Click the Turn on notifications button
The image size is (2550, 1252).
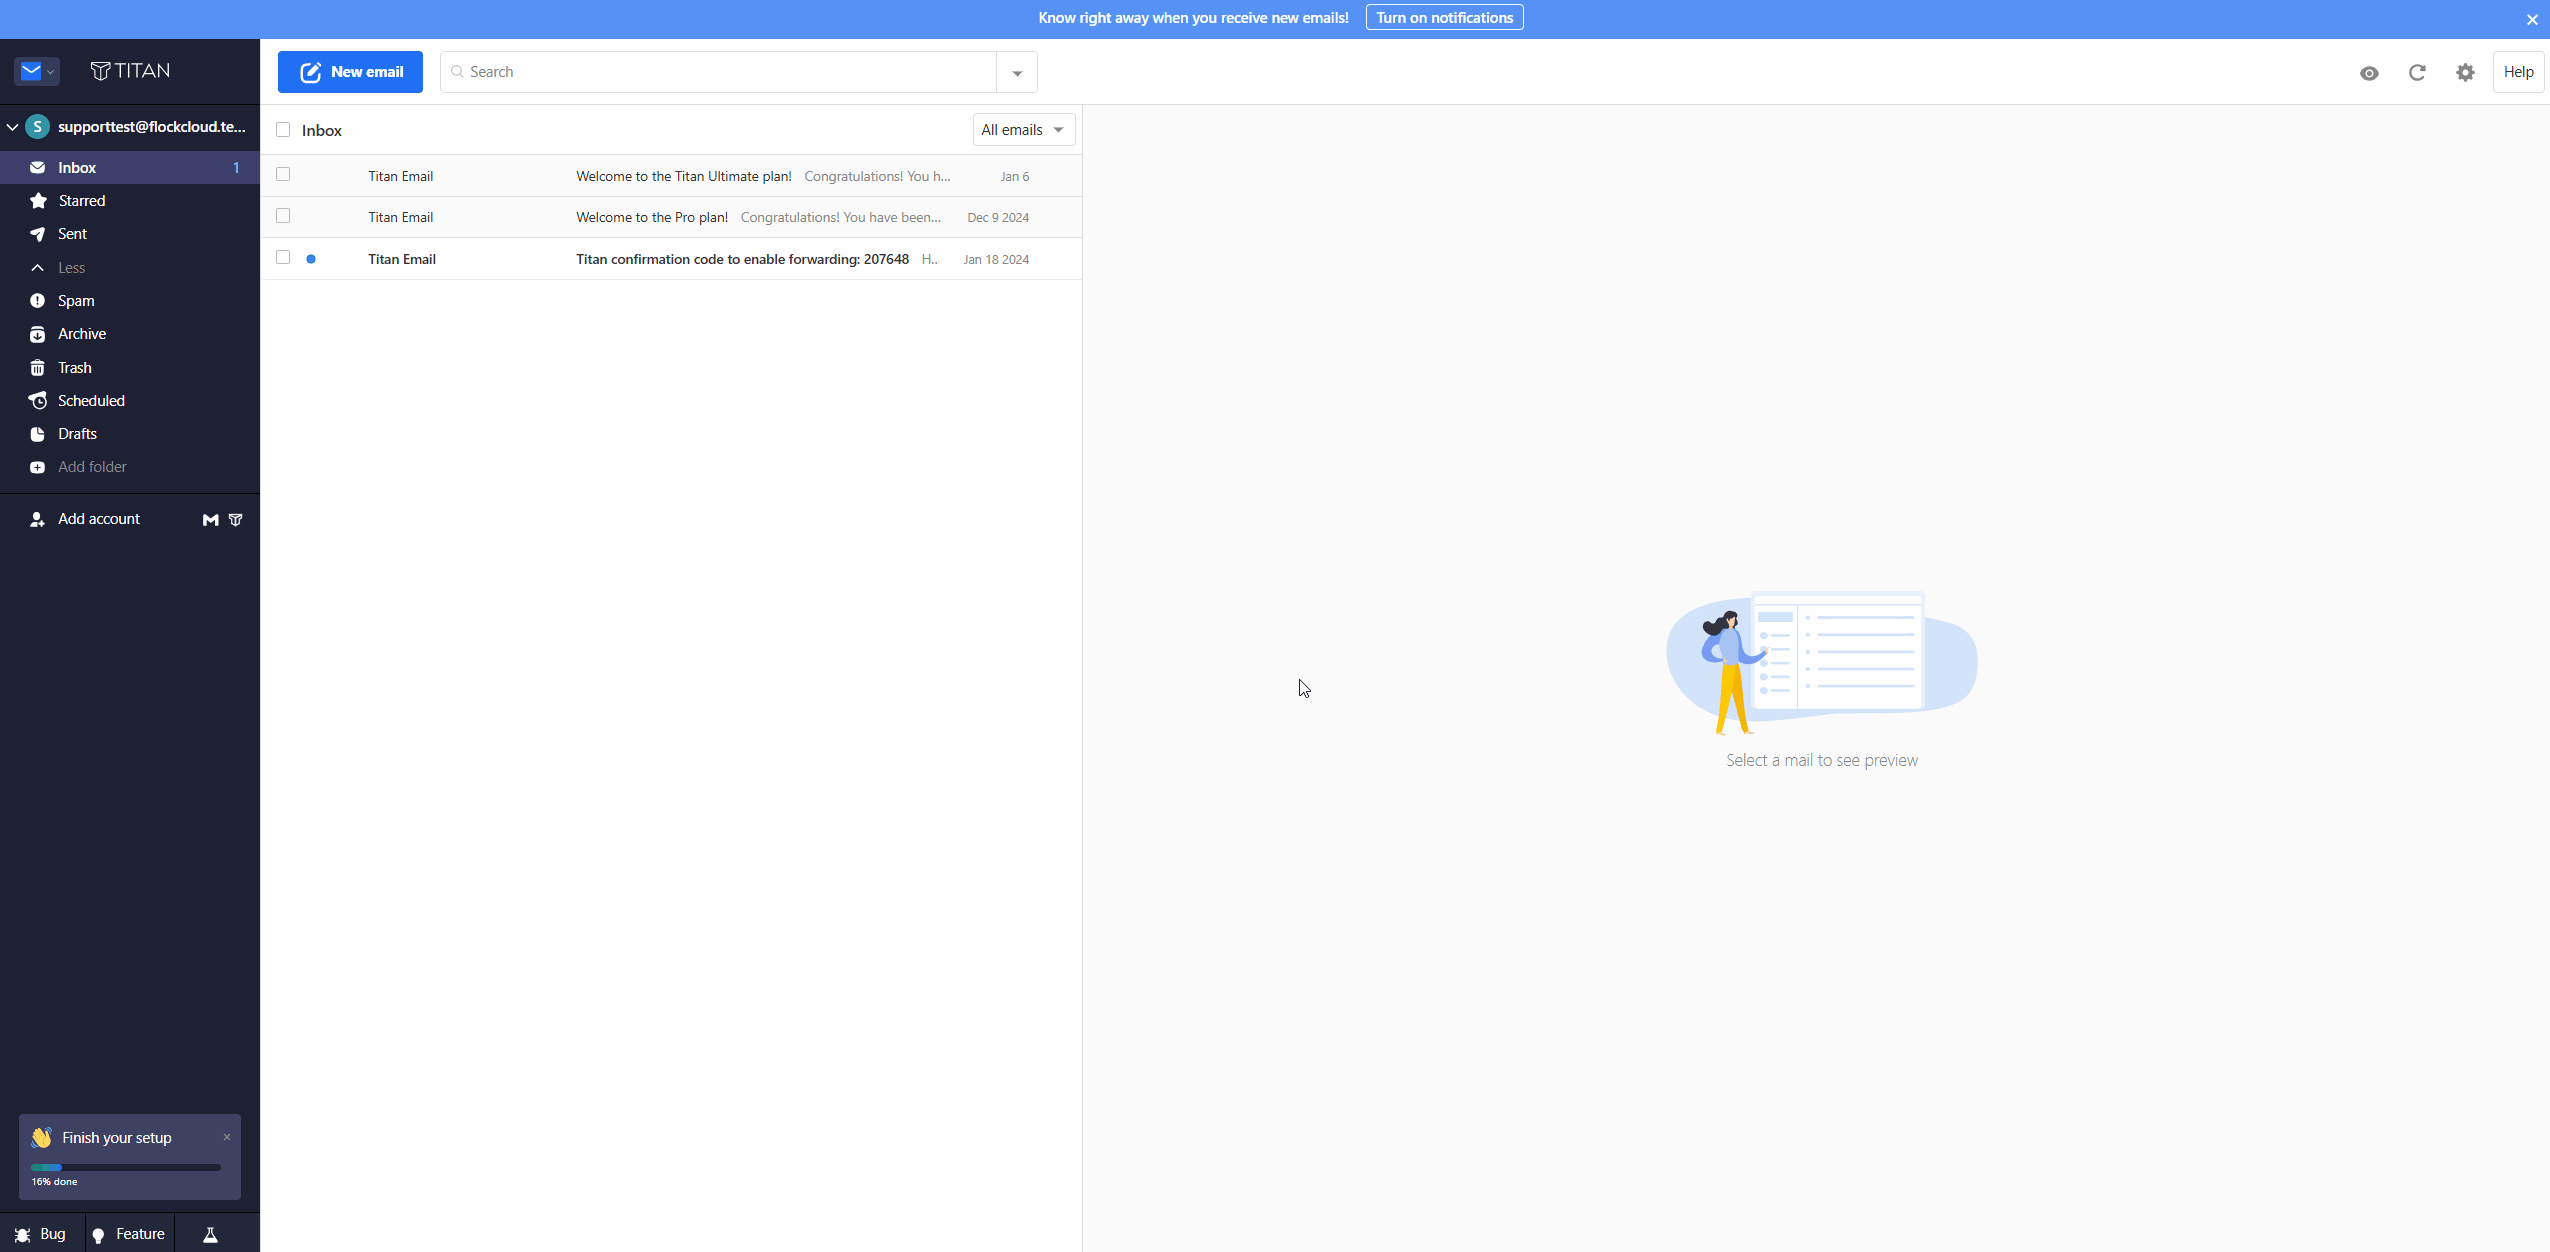(1444, 17)
